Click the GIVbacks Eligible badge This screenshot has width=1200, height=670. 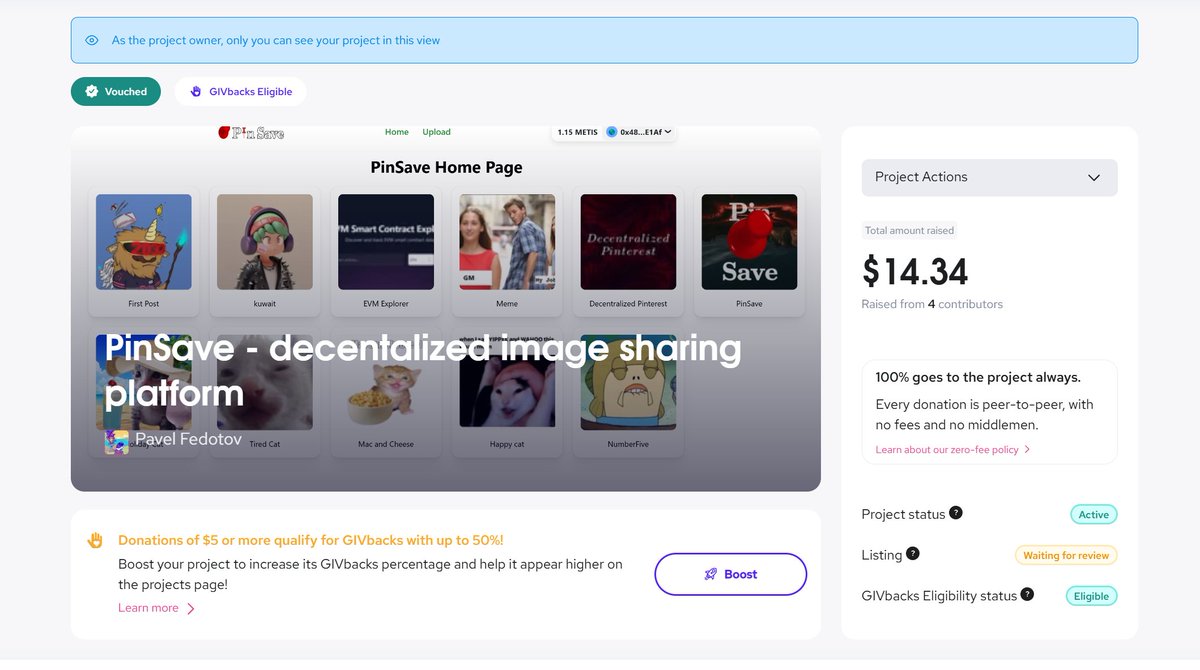point(240,91)
